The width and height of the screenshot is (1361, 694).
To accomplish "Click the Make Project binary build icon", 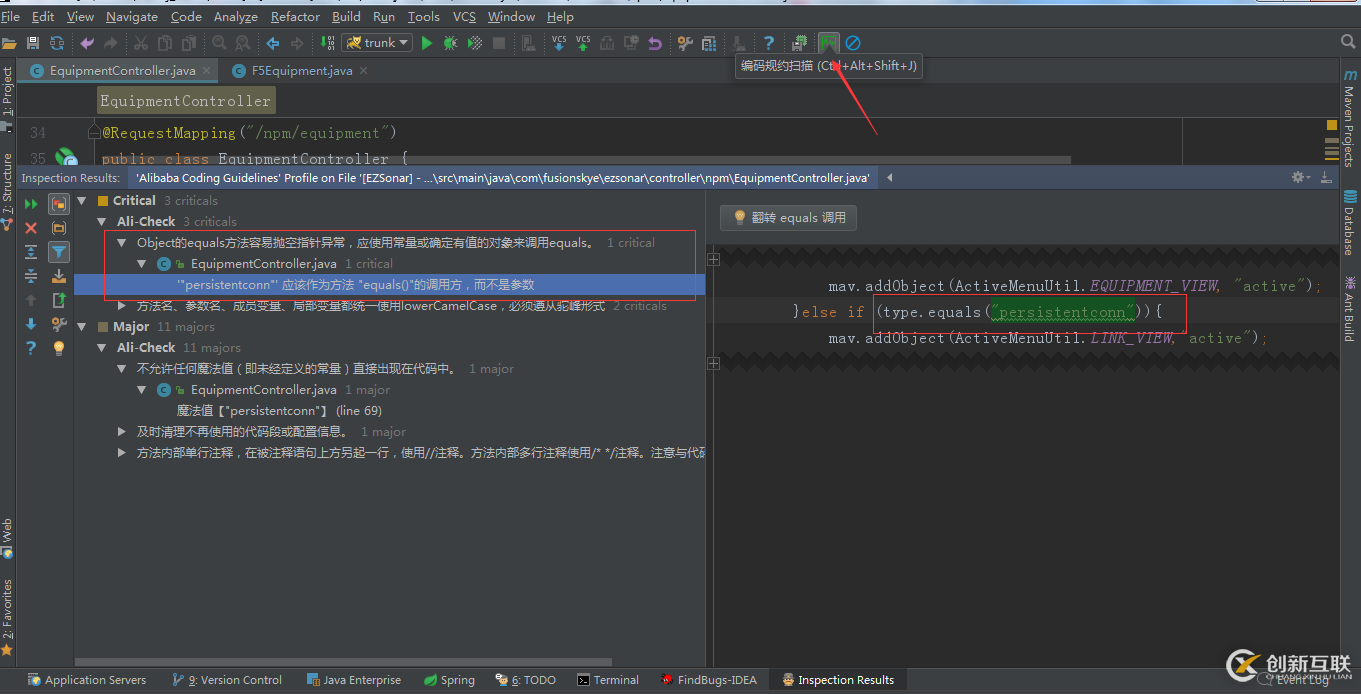I will [x=328, y=43].
